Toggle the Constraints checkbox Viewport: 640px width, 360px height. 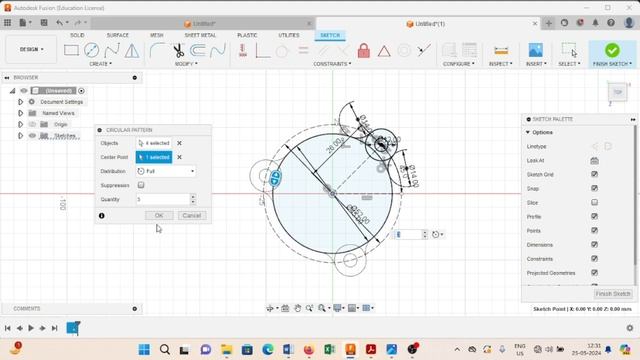pyautogui.click(x=594, y=259)
